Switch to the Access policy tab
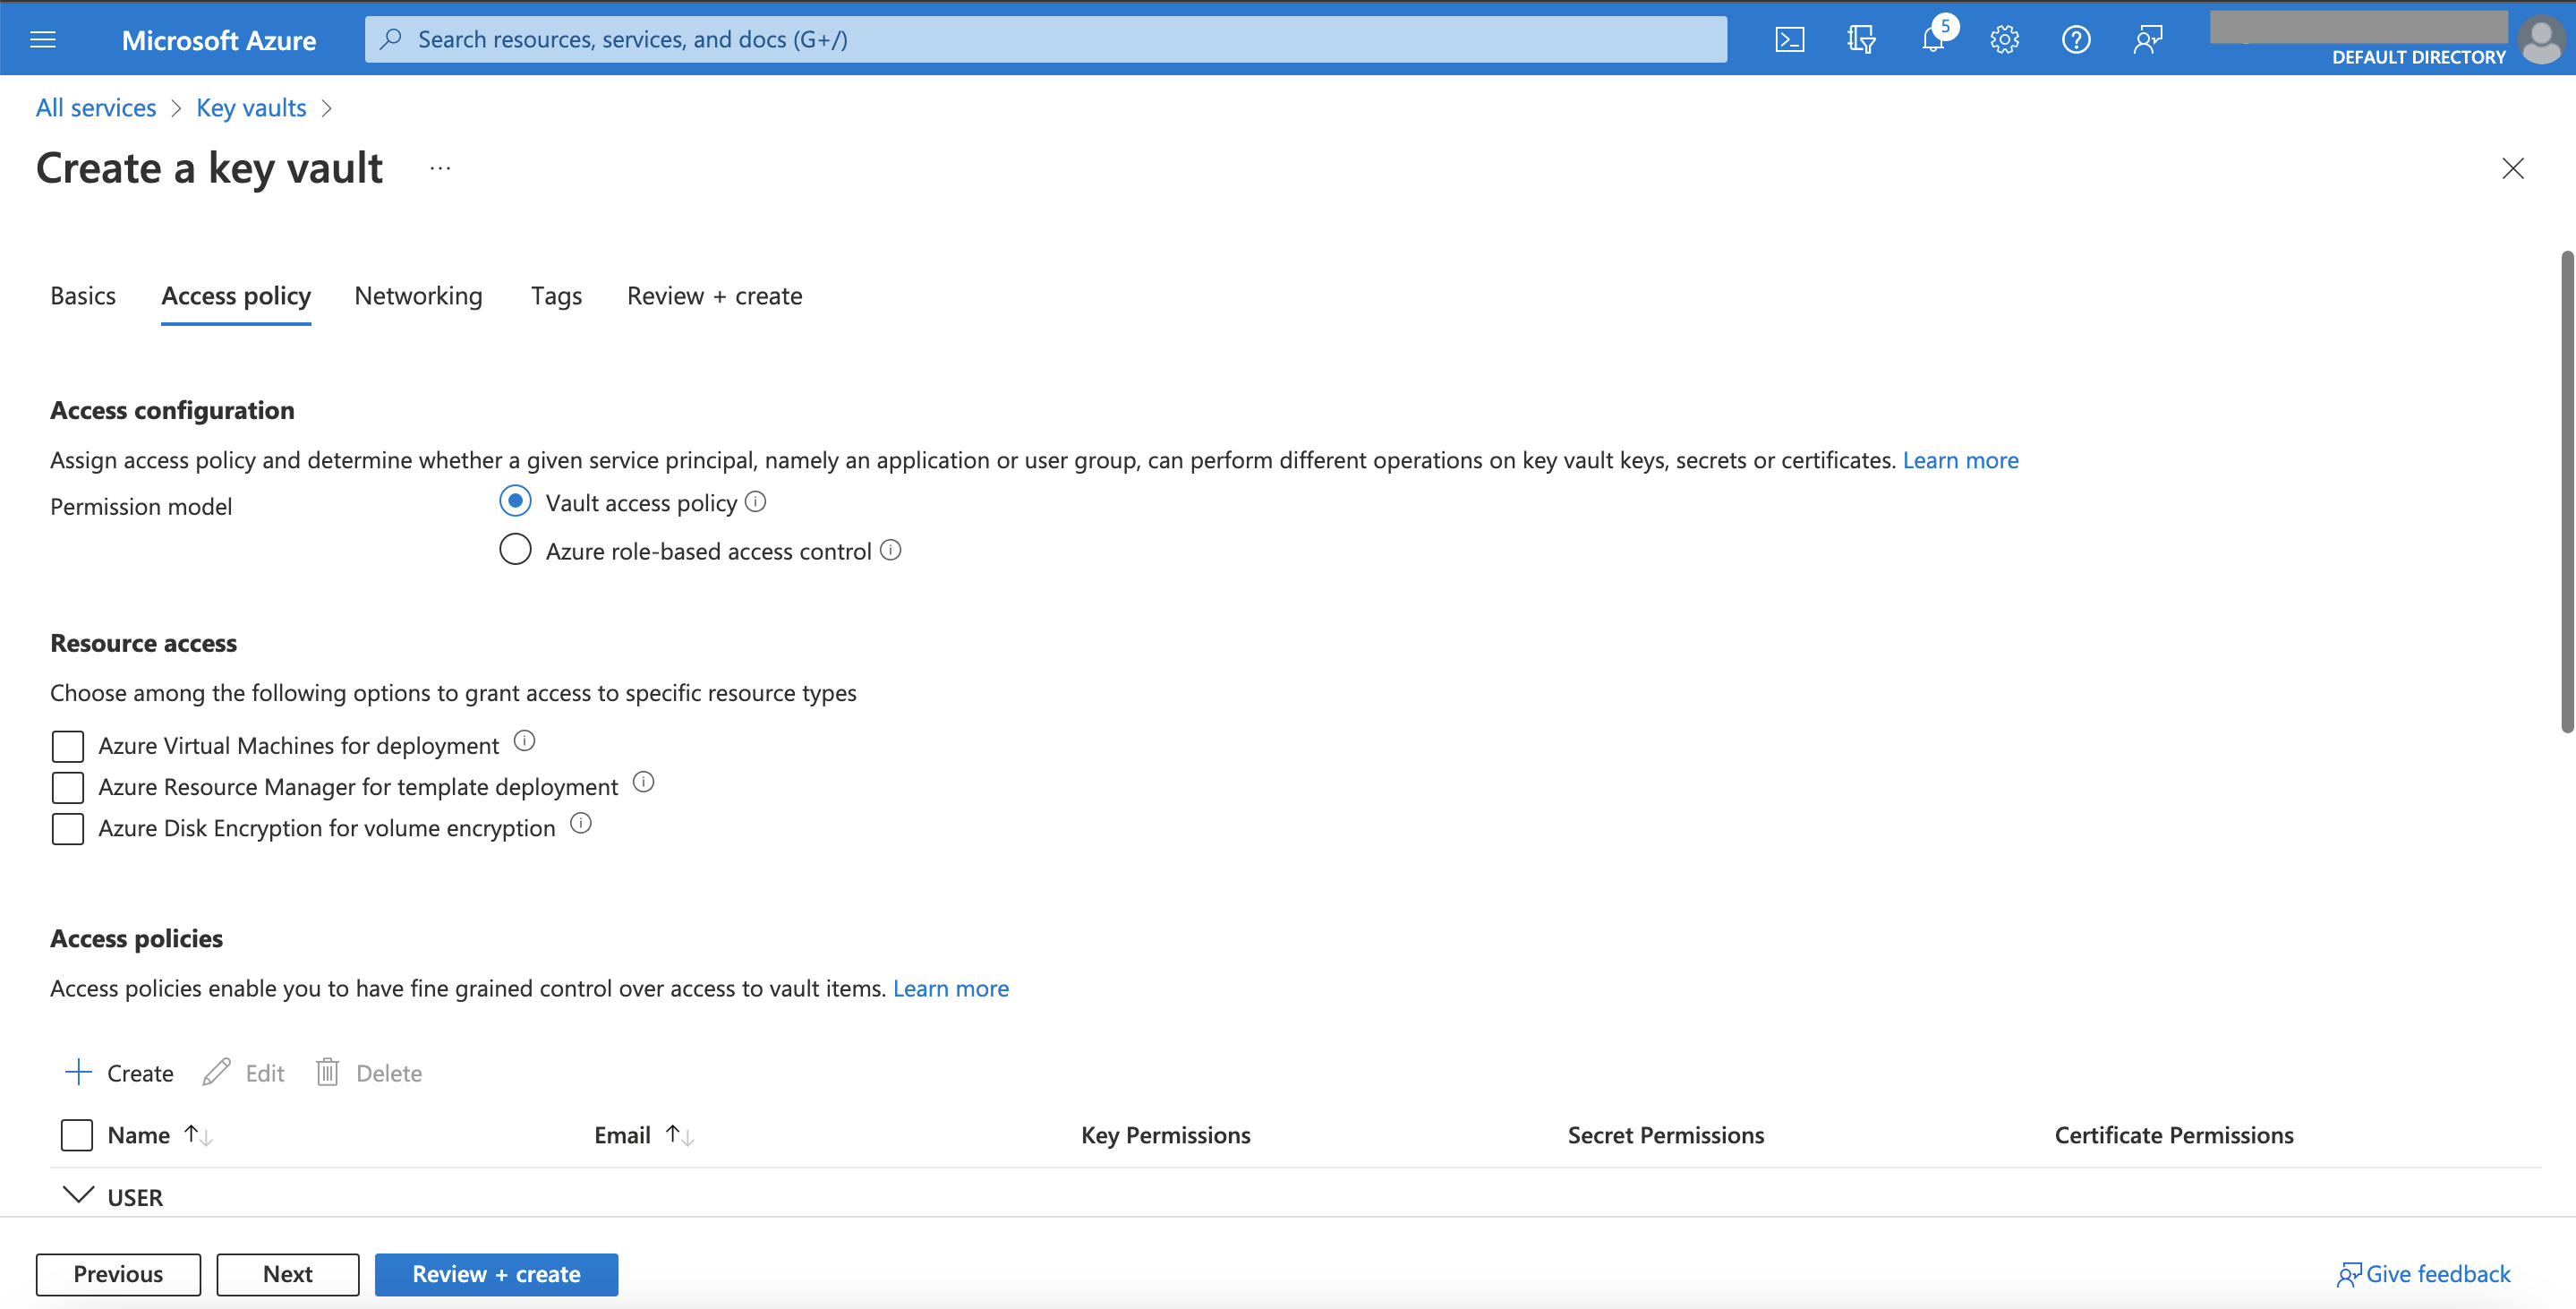The width and height of the screenshot is (2576, 1309). 236,296
